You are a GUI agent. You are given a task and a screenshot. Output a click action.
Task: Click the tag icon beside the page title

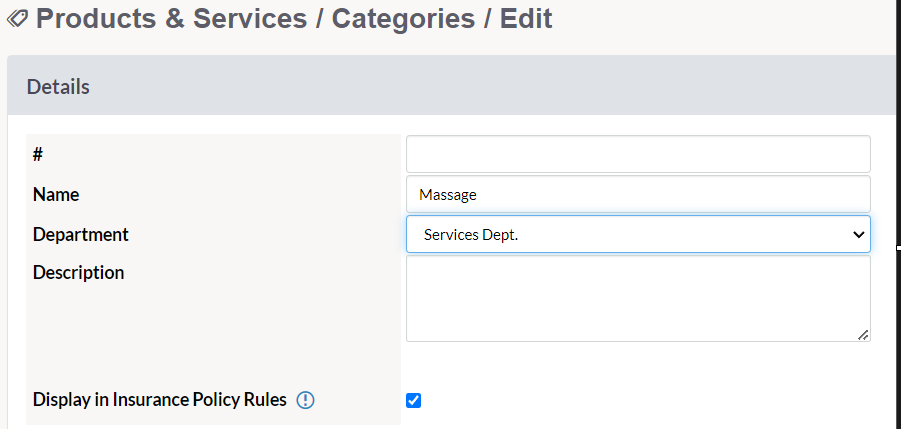point(17,19)
